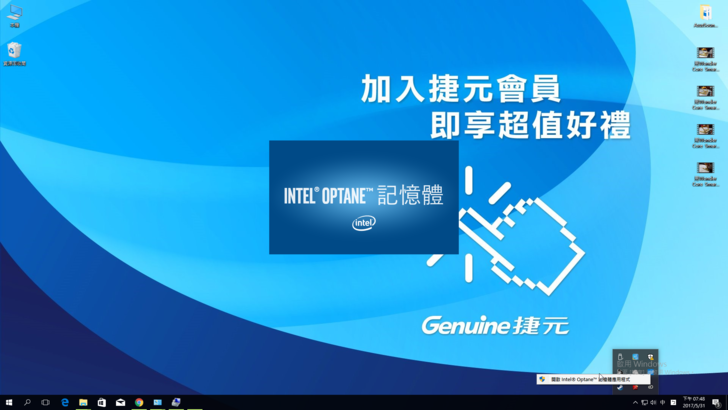The height and width of the screenshot is (410, 728).
Task: Open the This PC desktop icon
Action: click(14, 16)
